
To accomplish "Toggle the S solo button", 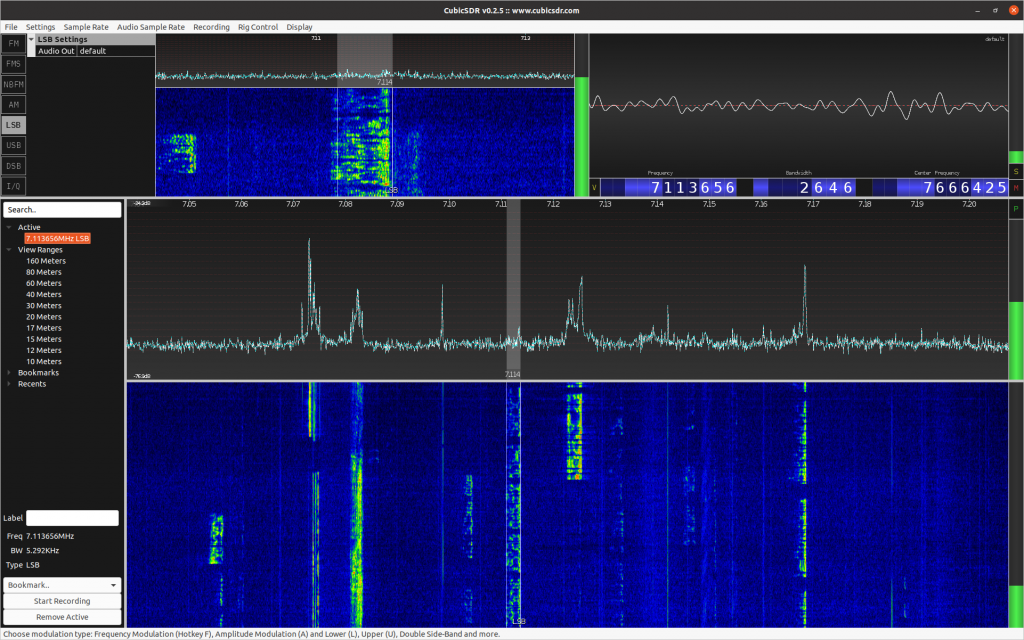I will [x=1016, y=171].
